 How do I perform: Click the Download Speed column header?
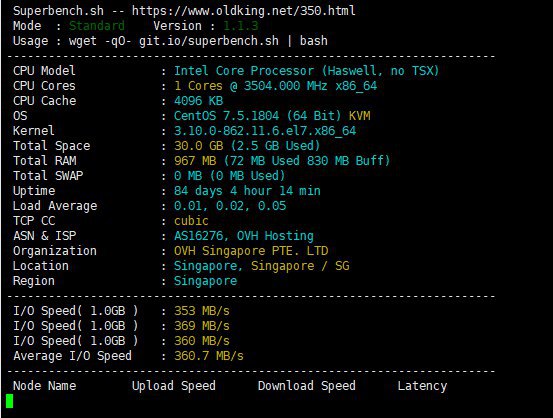(306, 386)
